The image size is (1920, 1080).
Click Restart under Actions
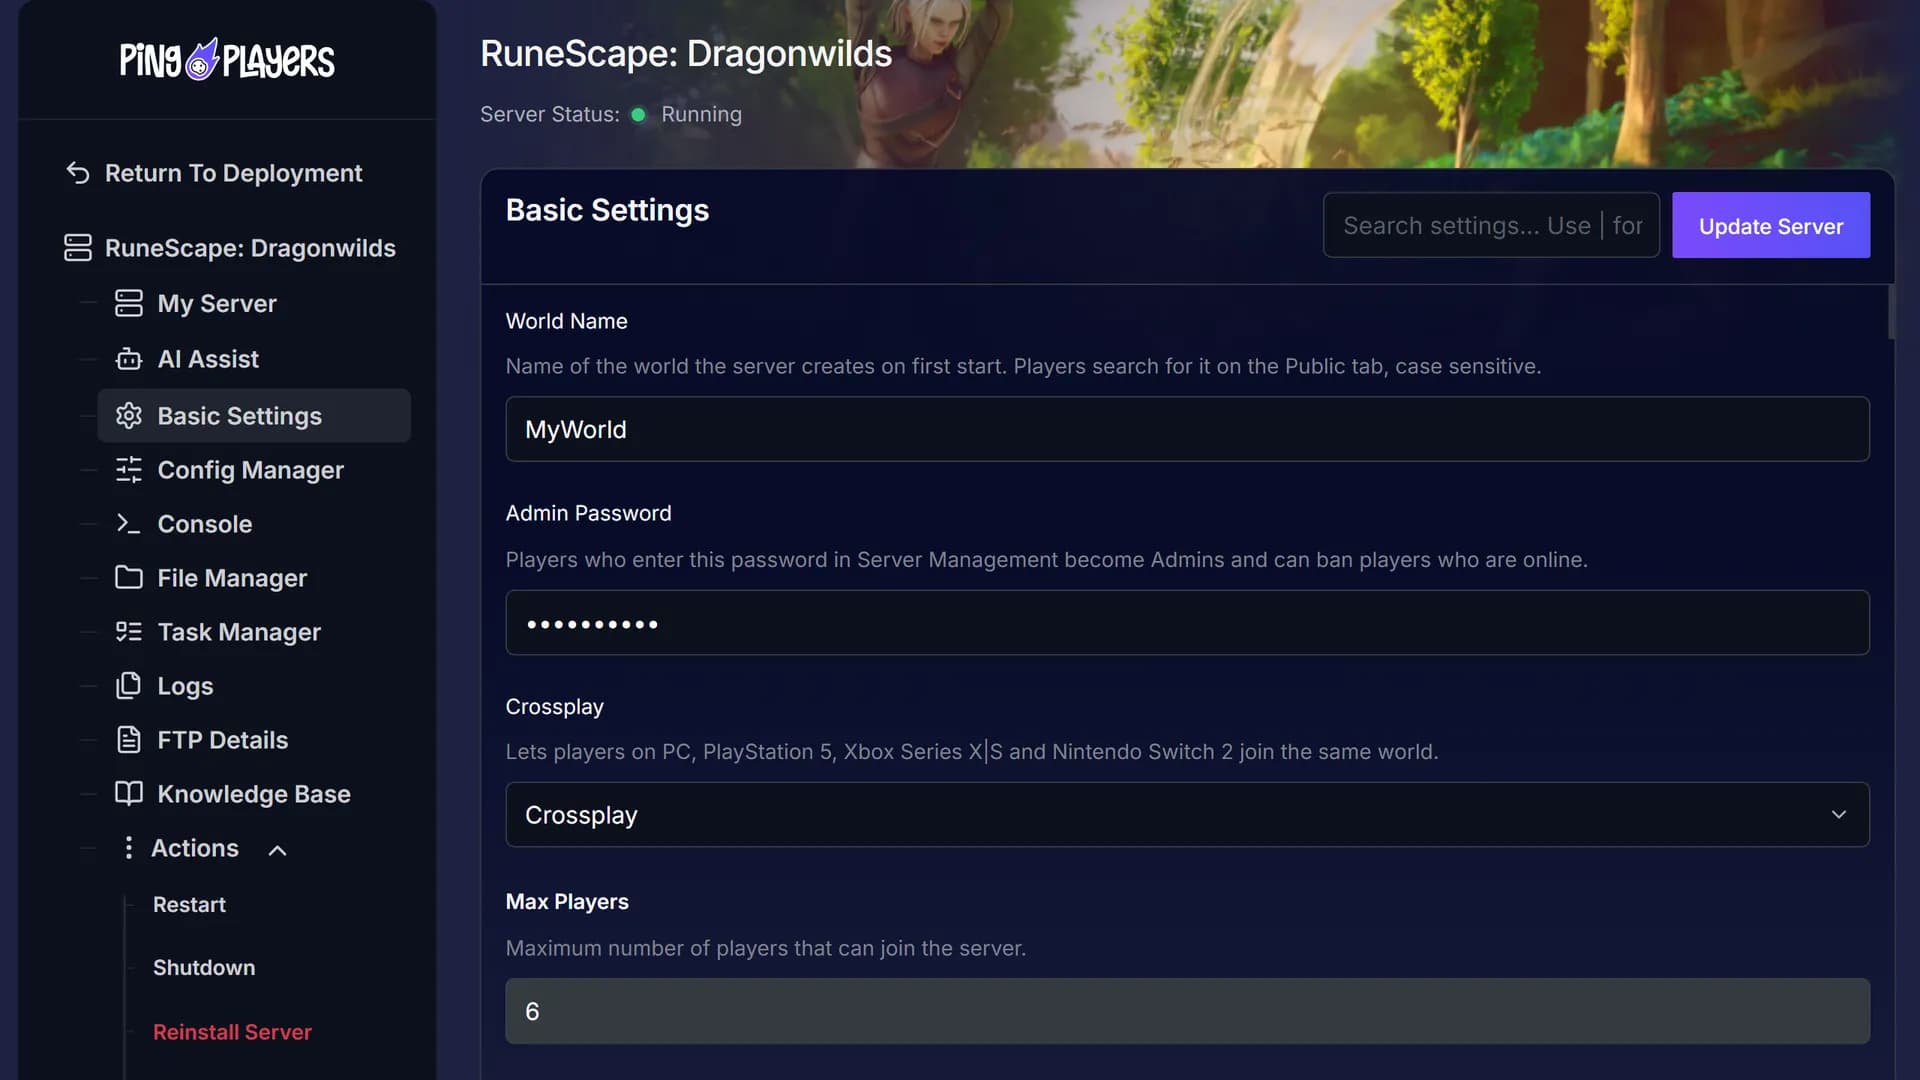coord(189,905)
